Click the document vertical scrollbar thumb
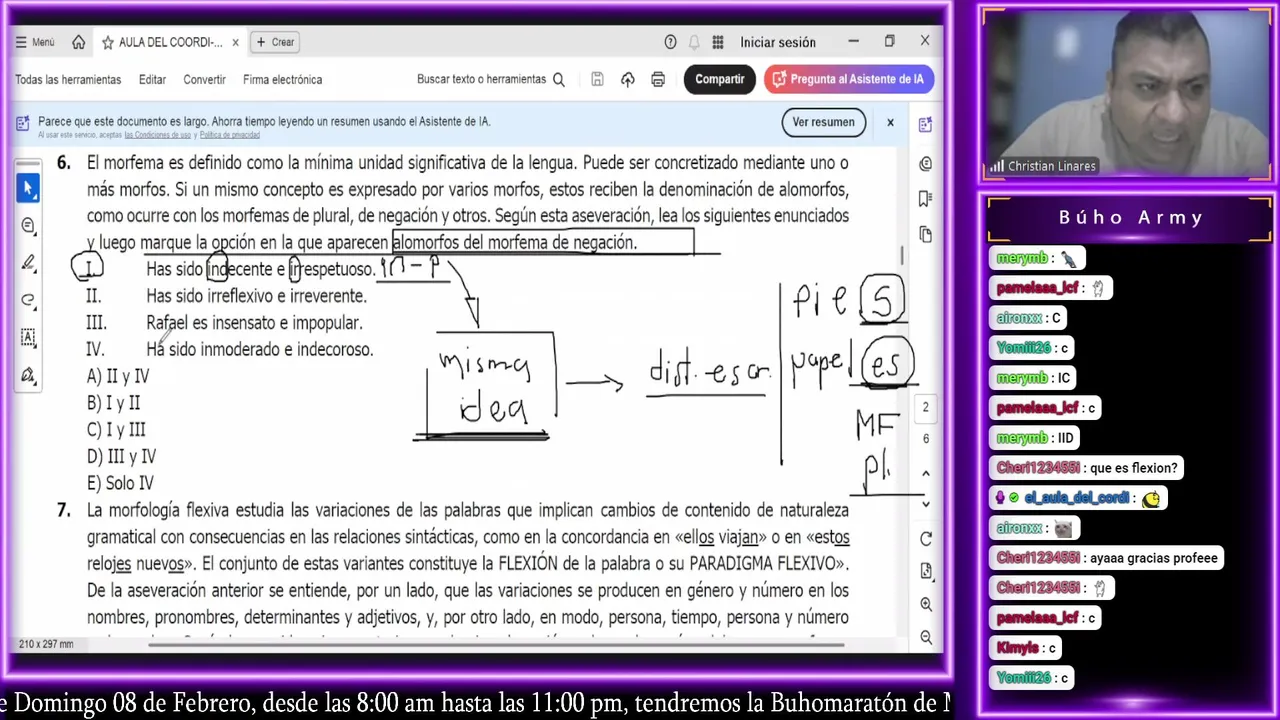This screenshot has height=720, width=1280. point(902,255)
